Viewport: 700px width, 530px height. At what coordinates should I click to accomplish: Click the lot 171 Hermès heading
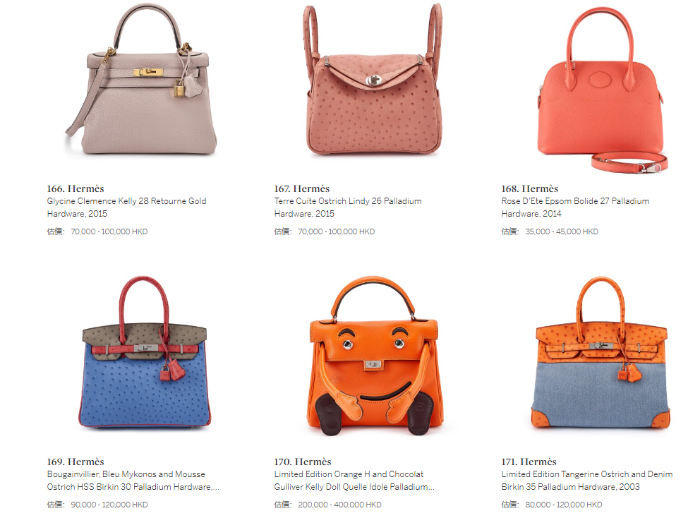pyautogui.click(x=529, y=462)
